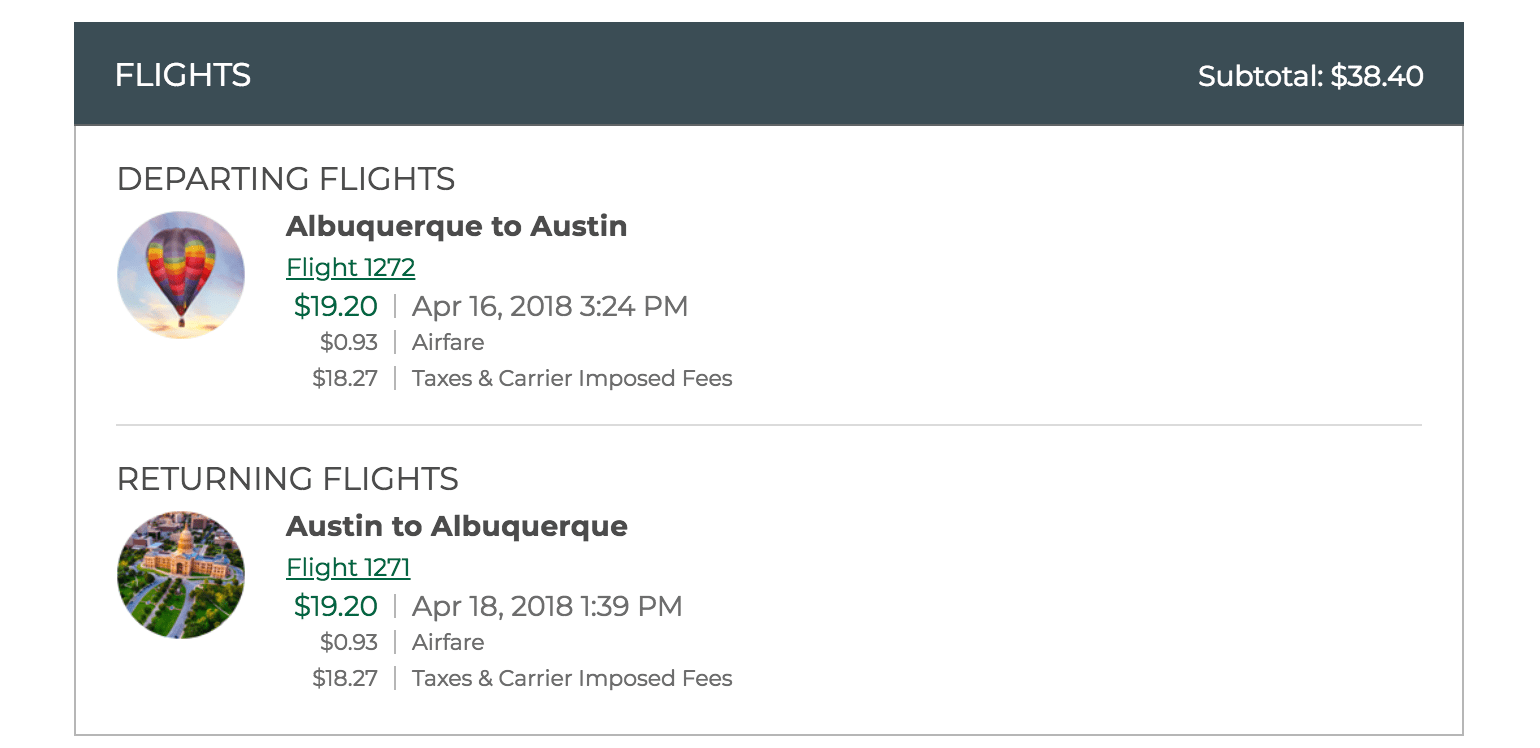The height and width of the screenshot is (748, 1540).
Task: Click the Apr 16, 2018 departure date
Action: point(549,306)
